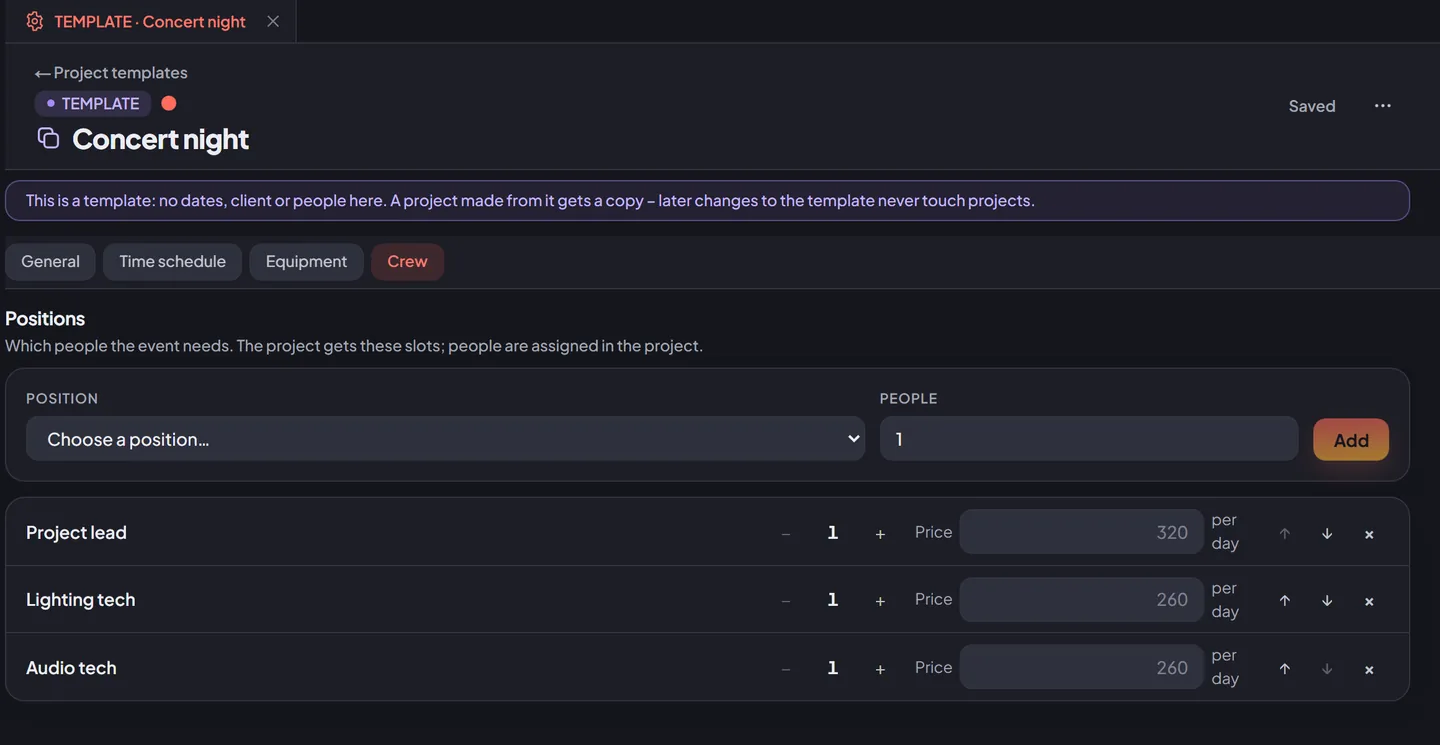Click the Audio tech row label
1440x745 pixels.
click(x=71, y=668)
